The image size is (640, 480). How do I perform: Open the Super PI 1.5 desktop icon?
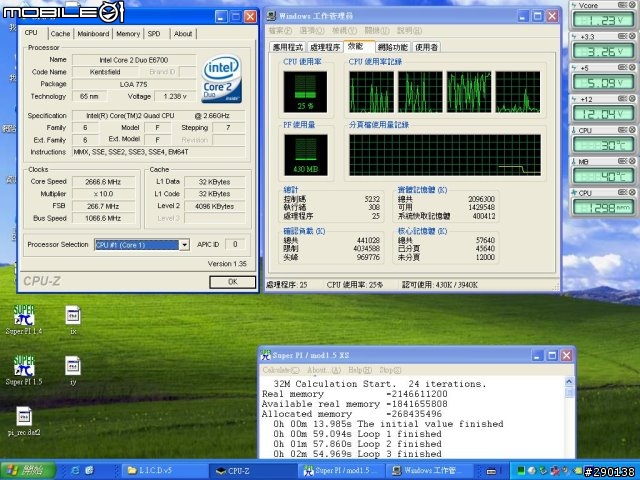click(23, 367)
